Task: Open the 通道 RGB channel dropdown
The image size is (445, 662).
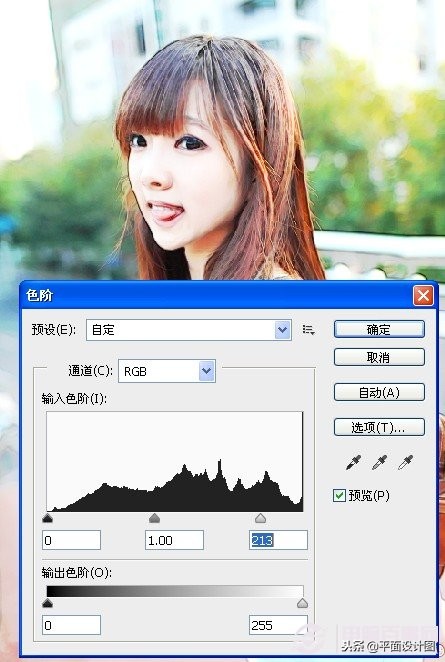Action: coord(206,371)
